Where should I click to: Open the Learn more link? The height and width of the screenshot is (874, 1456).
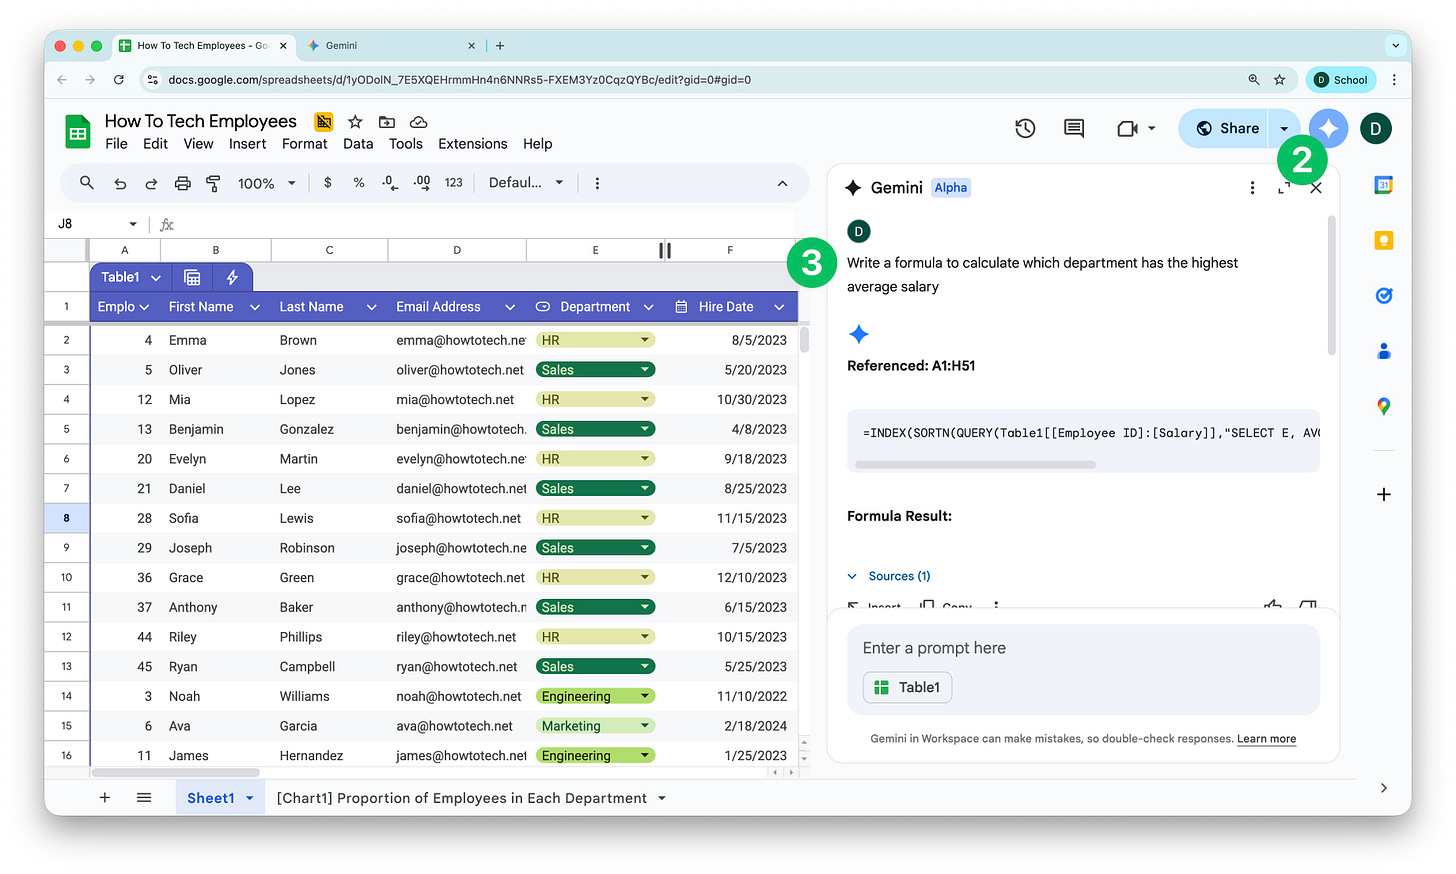pos(1266,739)
